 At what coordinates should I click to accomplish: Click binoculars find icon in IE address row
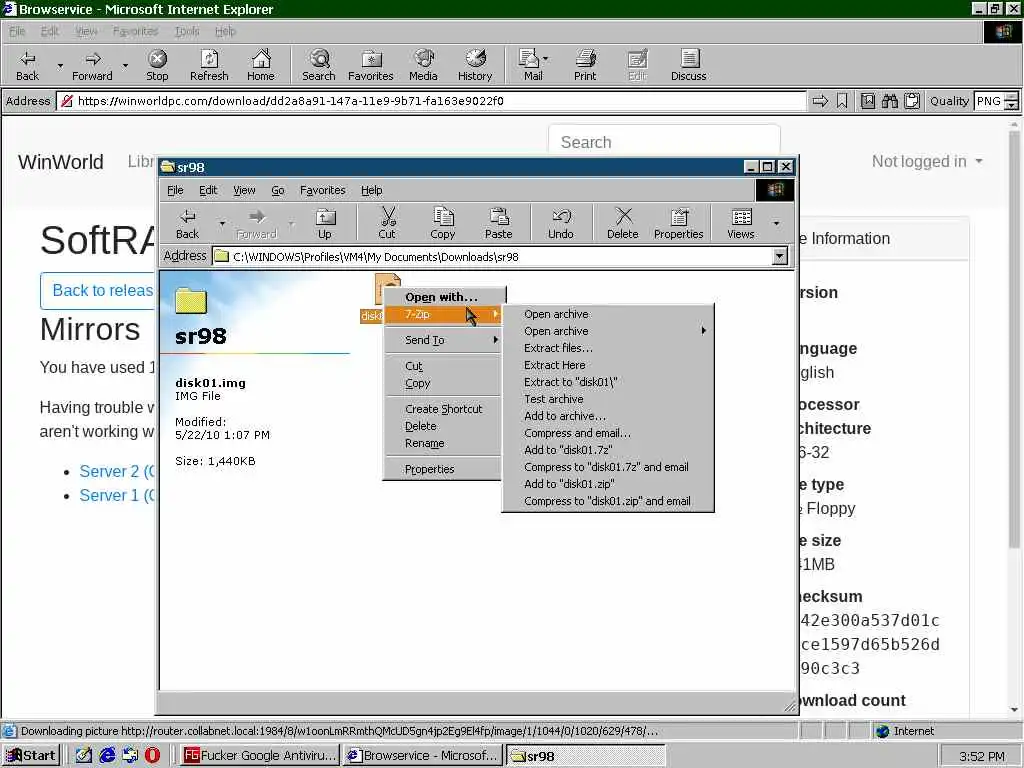[x=889, y=101]
